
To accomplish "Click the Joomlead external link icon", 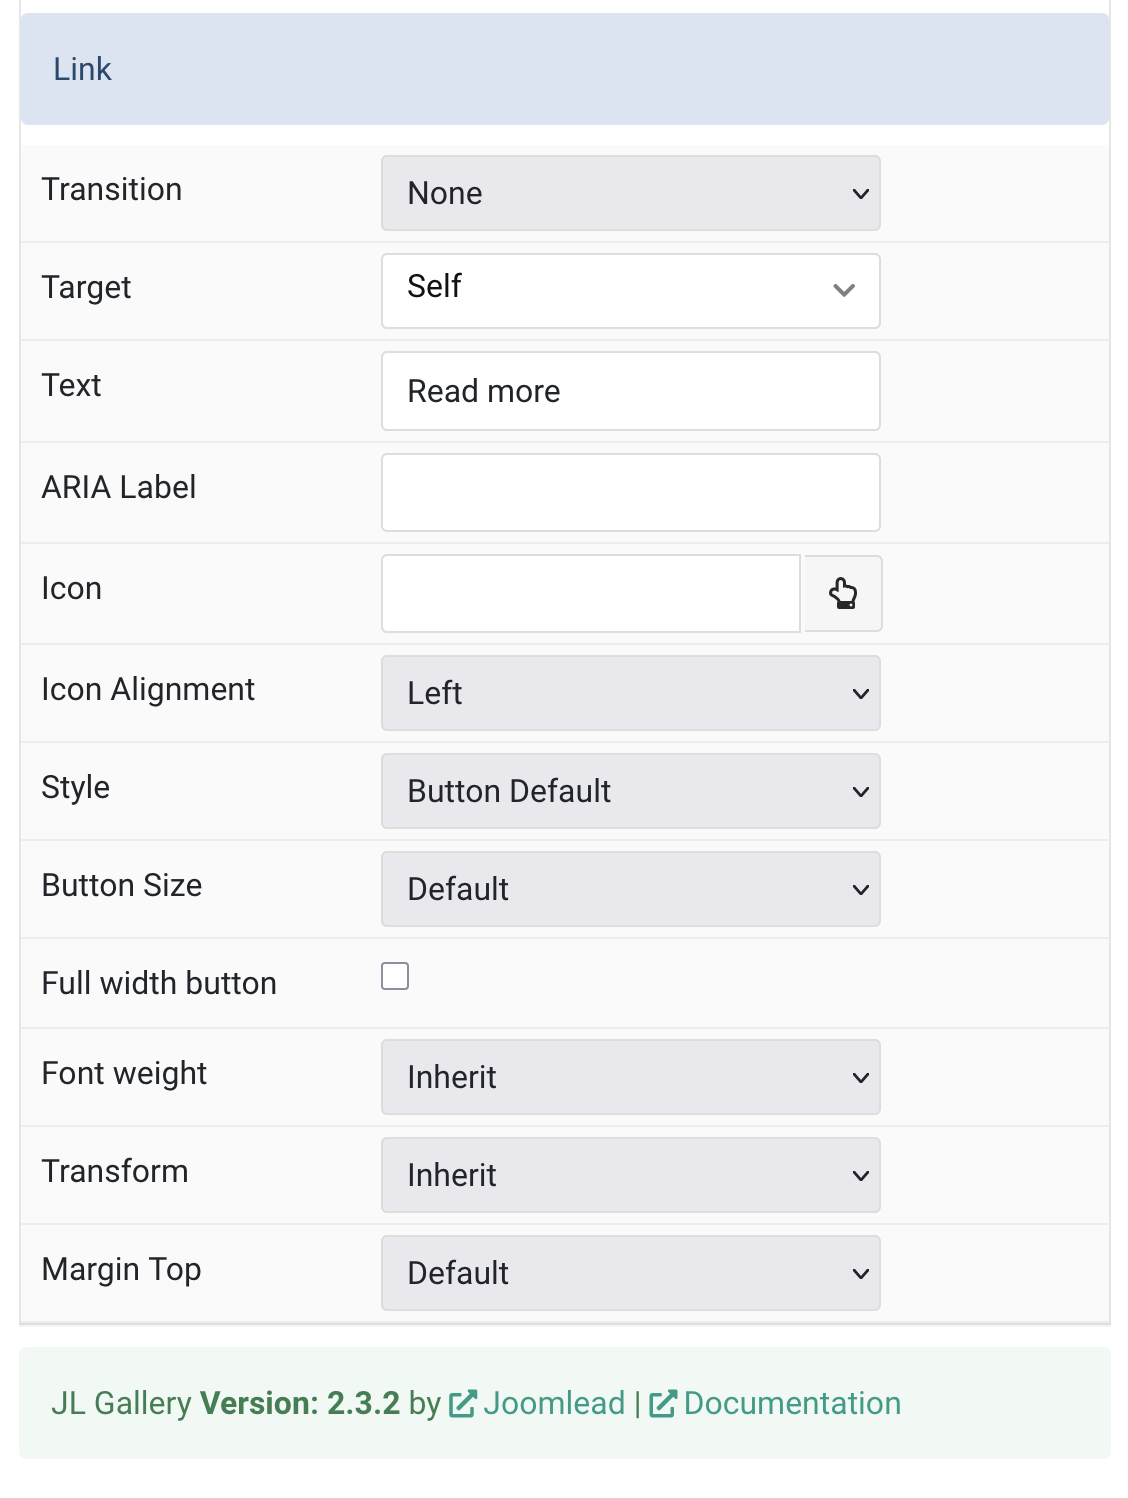I will click(463, 1404).
